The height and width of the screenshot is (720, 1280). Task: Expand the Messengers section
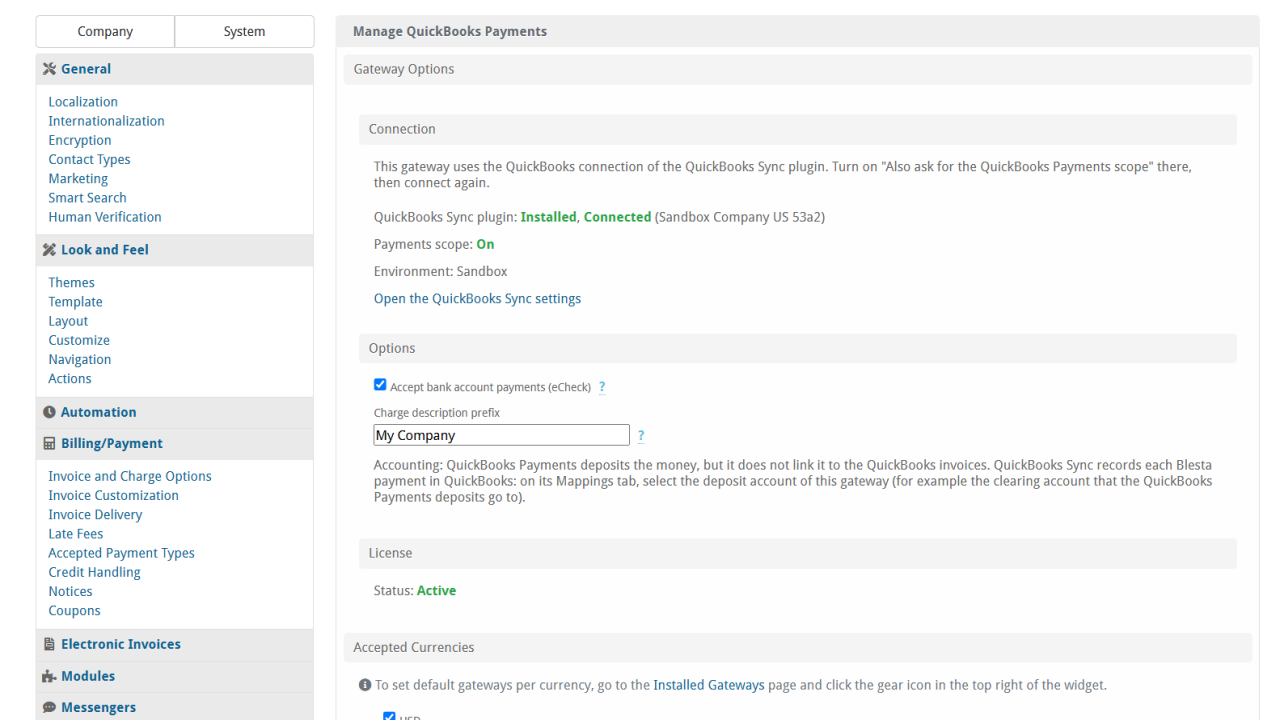[x=175, y=707]
